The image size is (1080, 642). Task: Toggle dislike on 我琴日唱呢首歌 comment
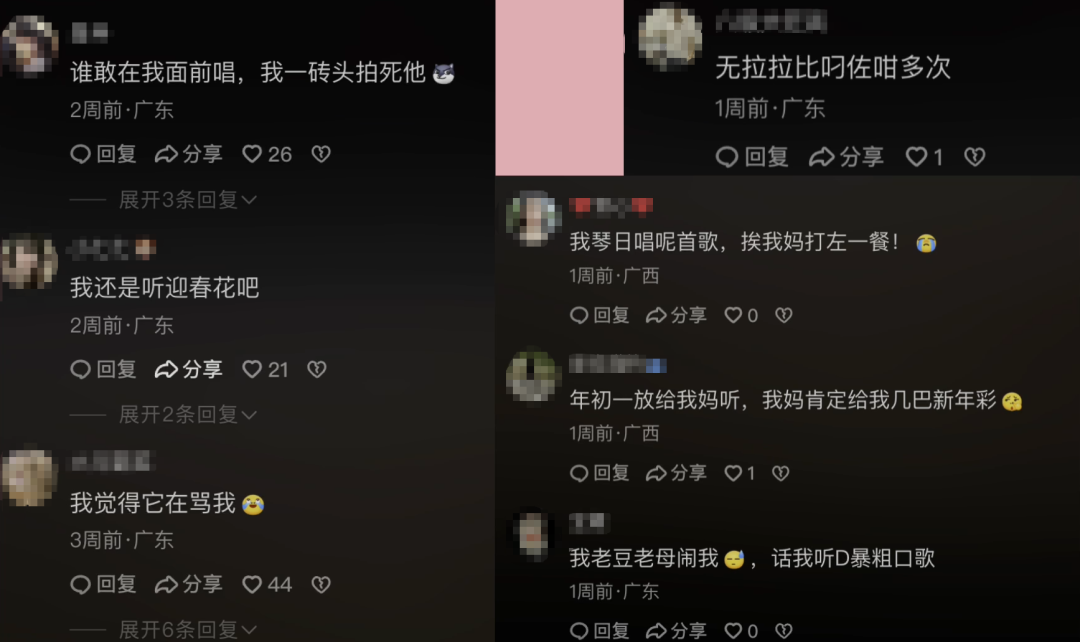coord(784,315)
